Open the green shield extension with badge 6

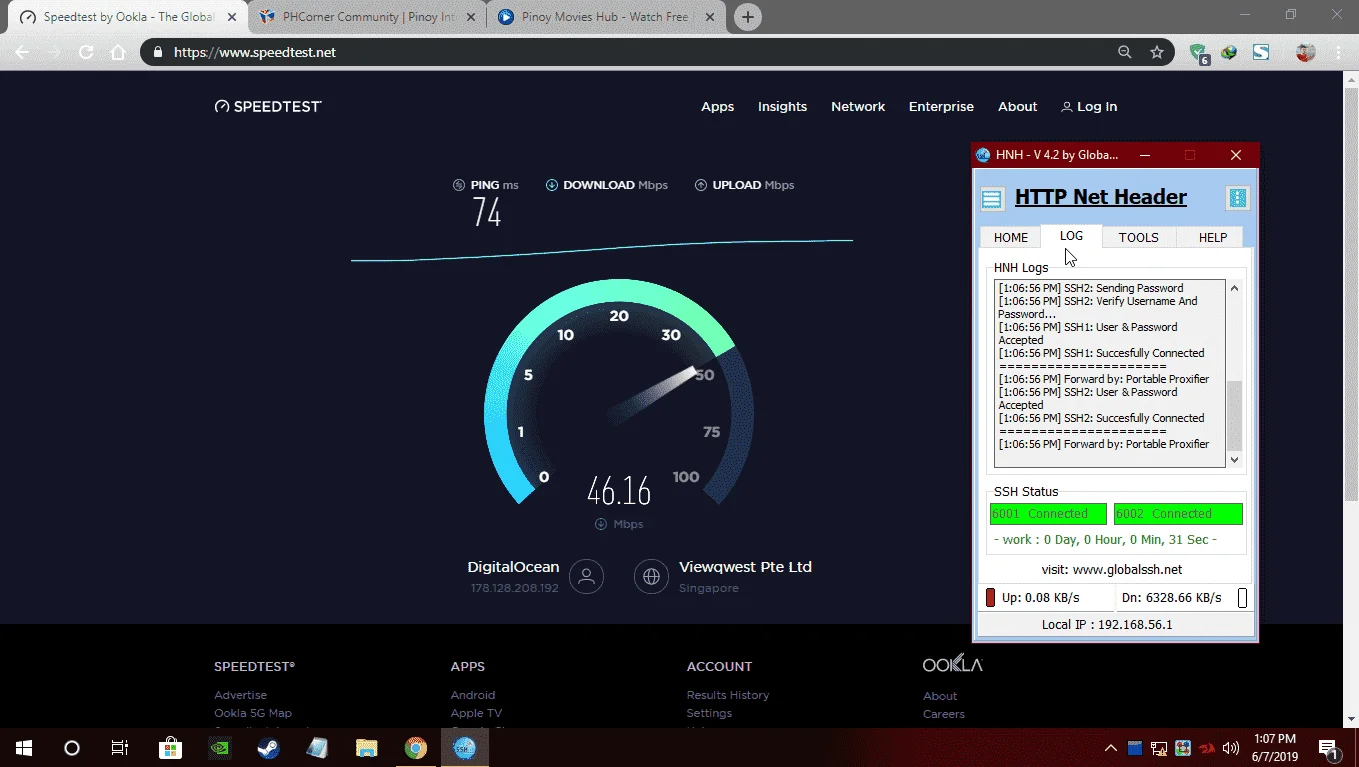coord(1198,53)
